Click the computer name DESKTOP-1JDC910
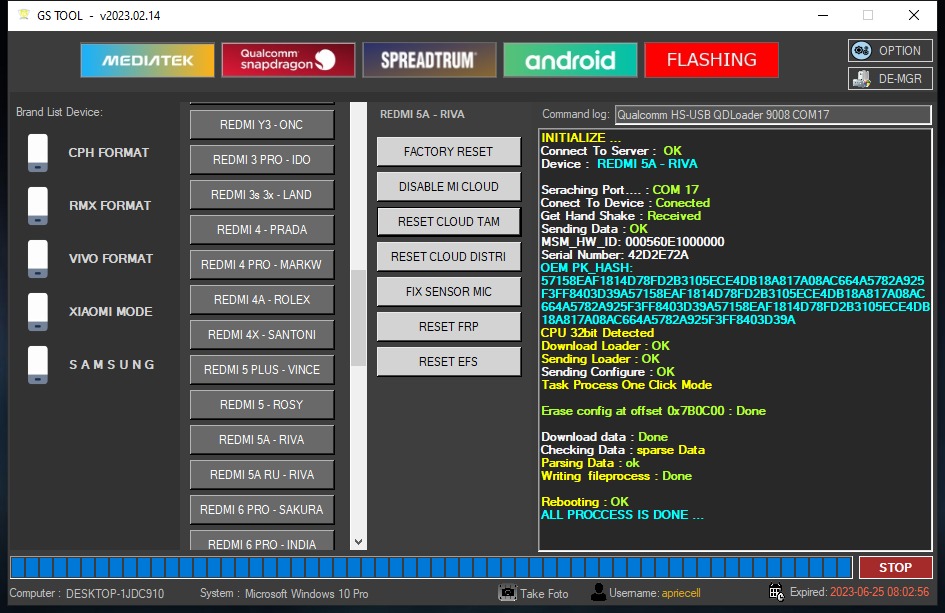 [x=115, y=594]
